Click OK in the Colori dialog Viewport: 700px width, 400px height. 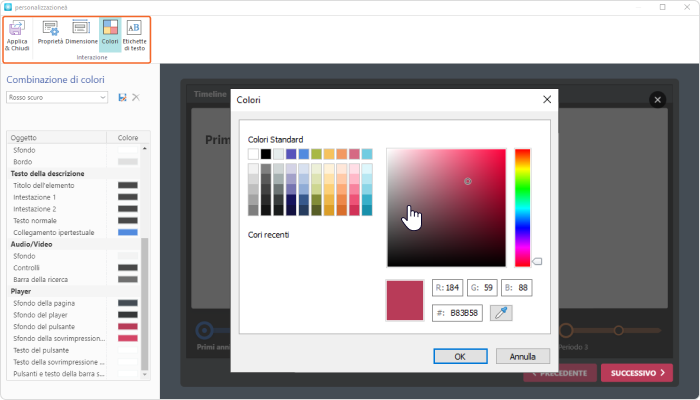(459, 355)
